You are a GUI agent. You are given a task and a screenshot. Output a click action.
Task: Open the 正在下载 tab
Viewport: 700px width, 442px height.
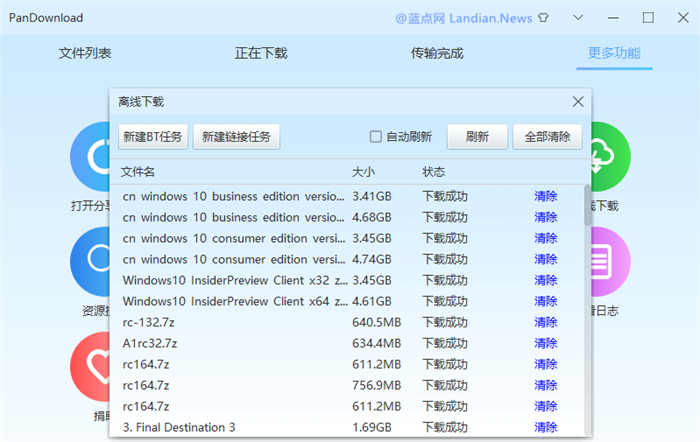click(x=261, y=53)
